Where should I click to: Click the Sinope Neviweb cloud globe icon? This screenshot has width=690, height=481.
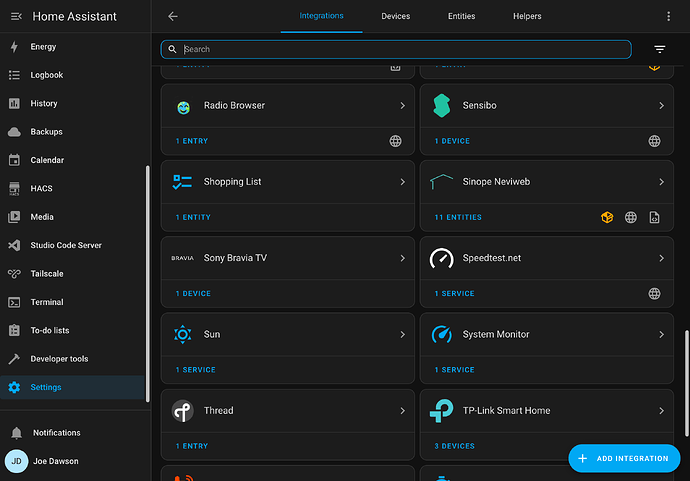pyautogui.click(x=631, y=217)
